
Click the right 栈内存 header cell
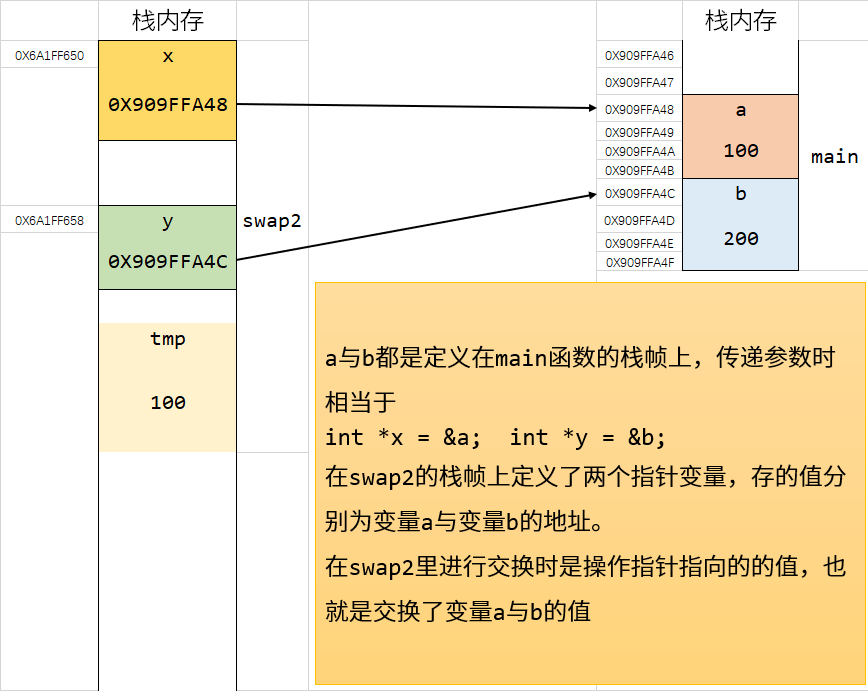pos(740,20)
